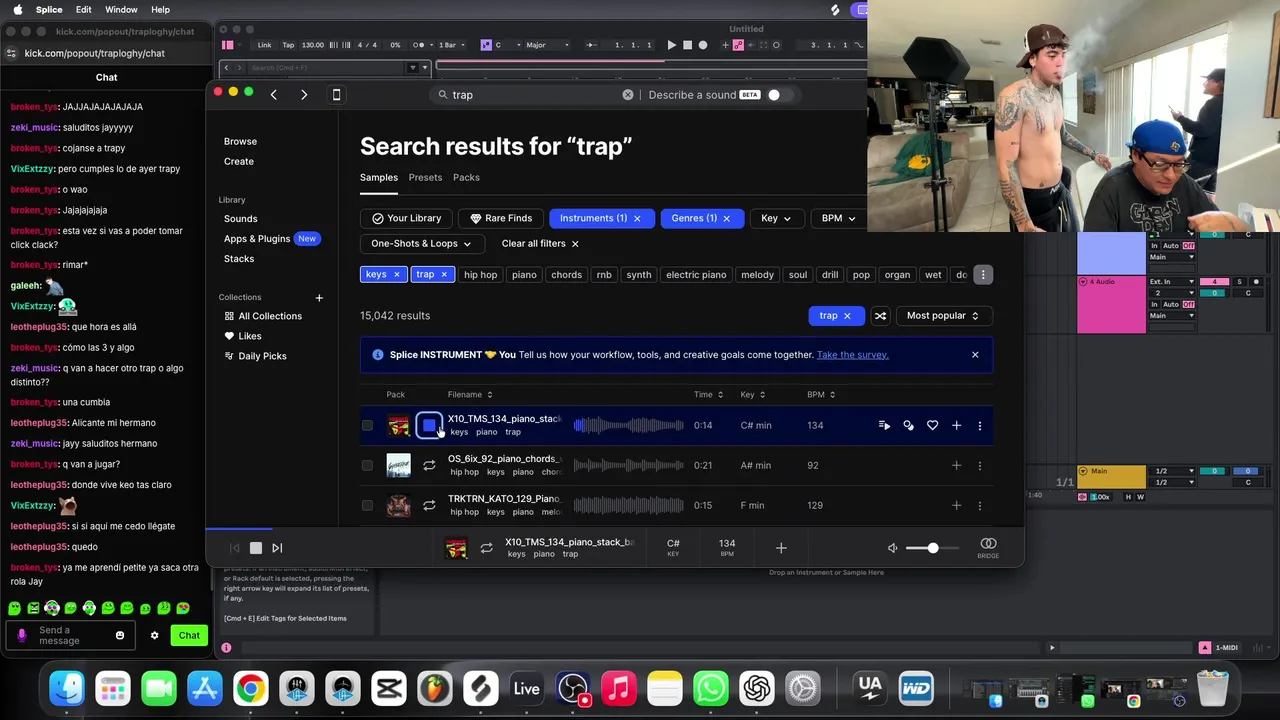This screenshot has width=1280, height=720.
Task: Remove the keys tag filter
Action: click(396, 275)
